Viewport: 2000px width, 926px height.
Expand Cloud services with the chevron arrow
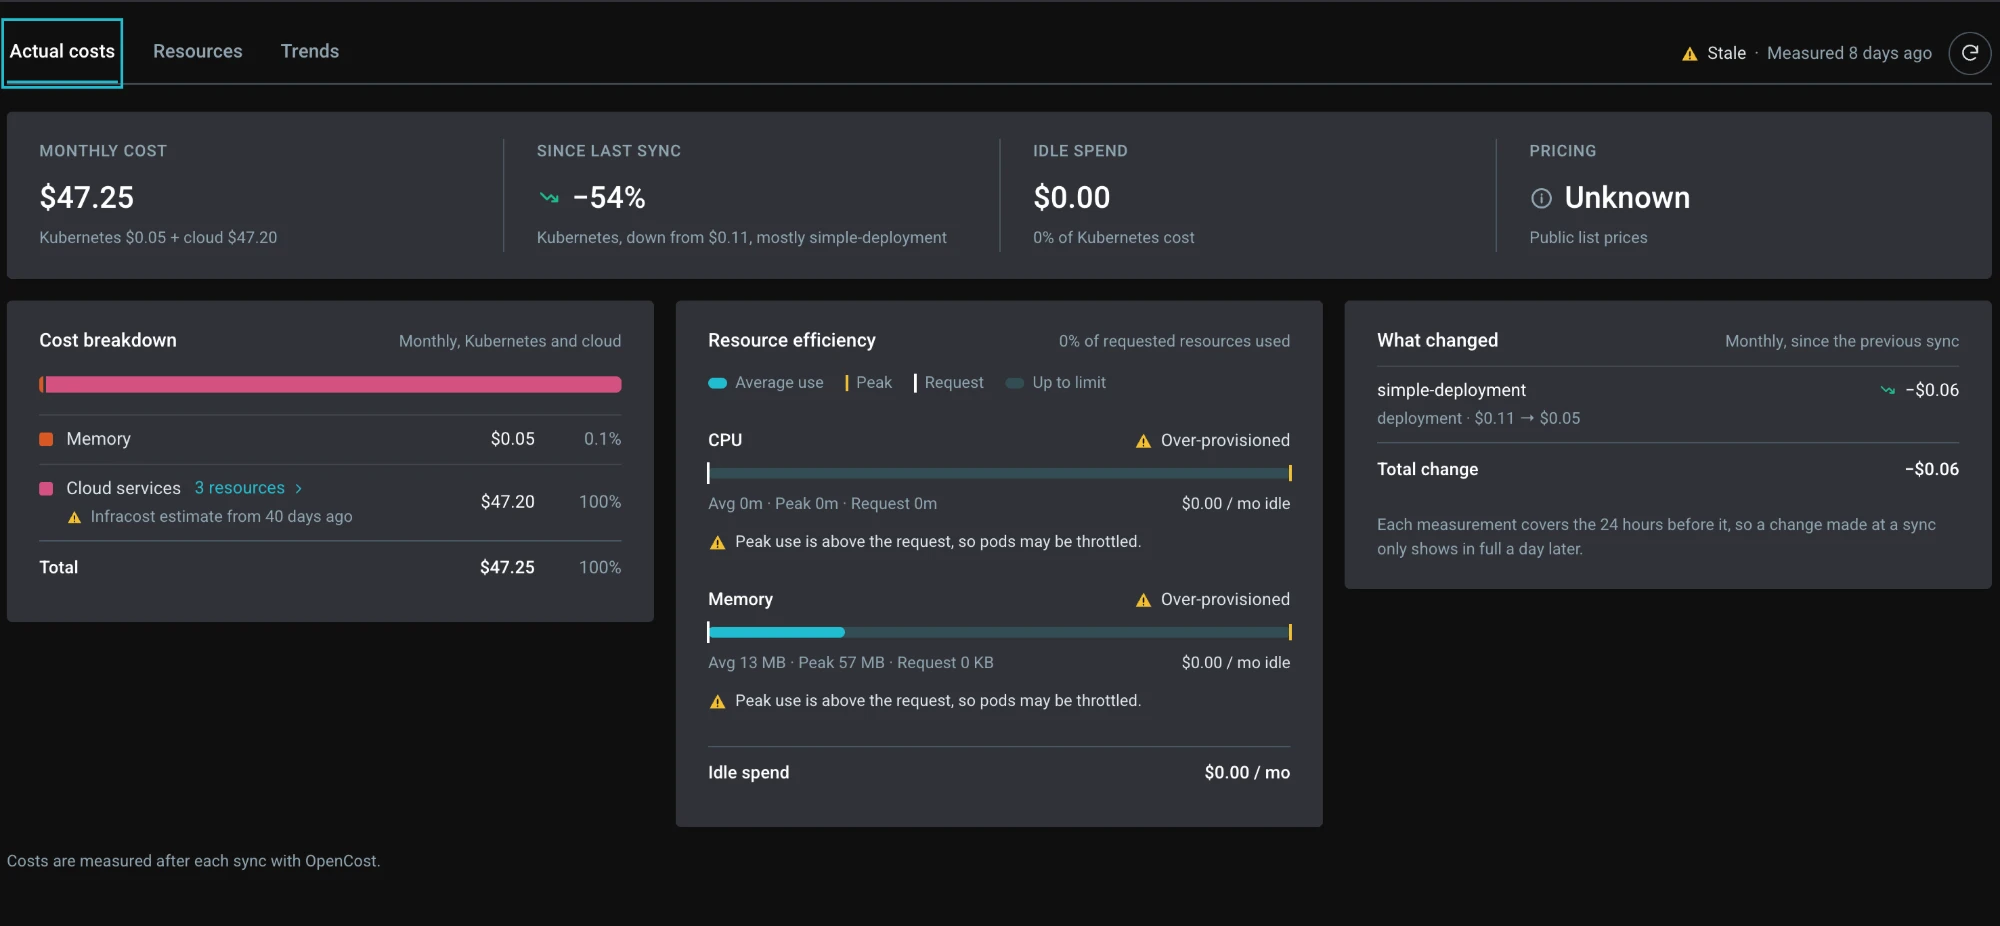[x=298, y=488]
